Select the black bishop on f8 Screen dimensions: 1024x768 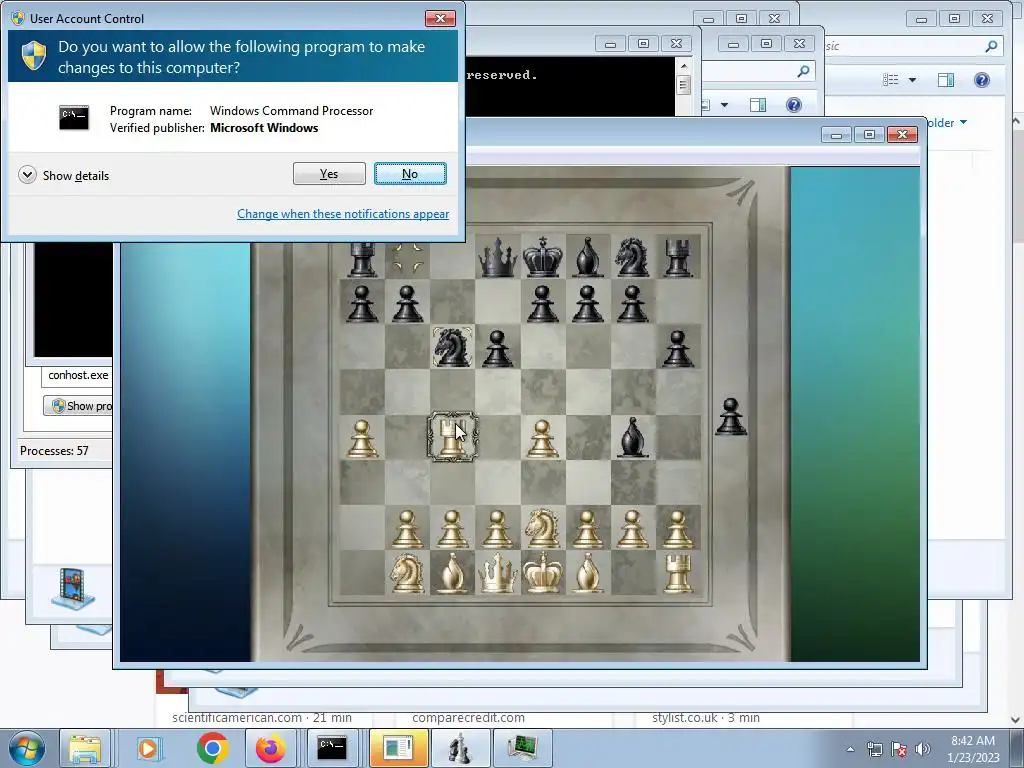point(587,257)
